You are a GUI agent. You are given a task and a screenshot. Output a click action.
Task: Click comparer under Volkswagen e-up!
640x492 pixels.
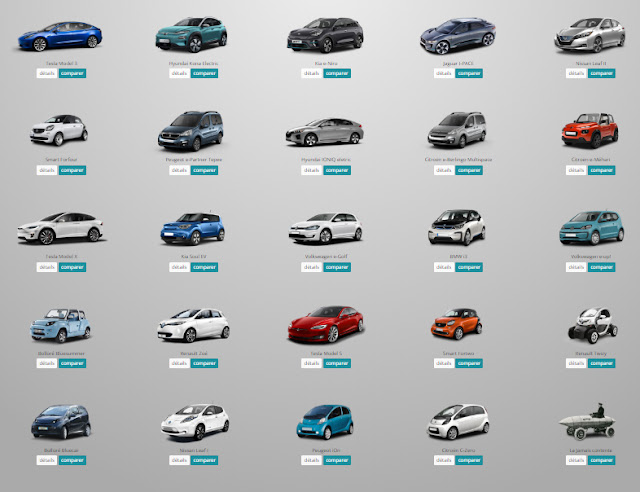pos(602,267)
